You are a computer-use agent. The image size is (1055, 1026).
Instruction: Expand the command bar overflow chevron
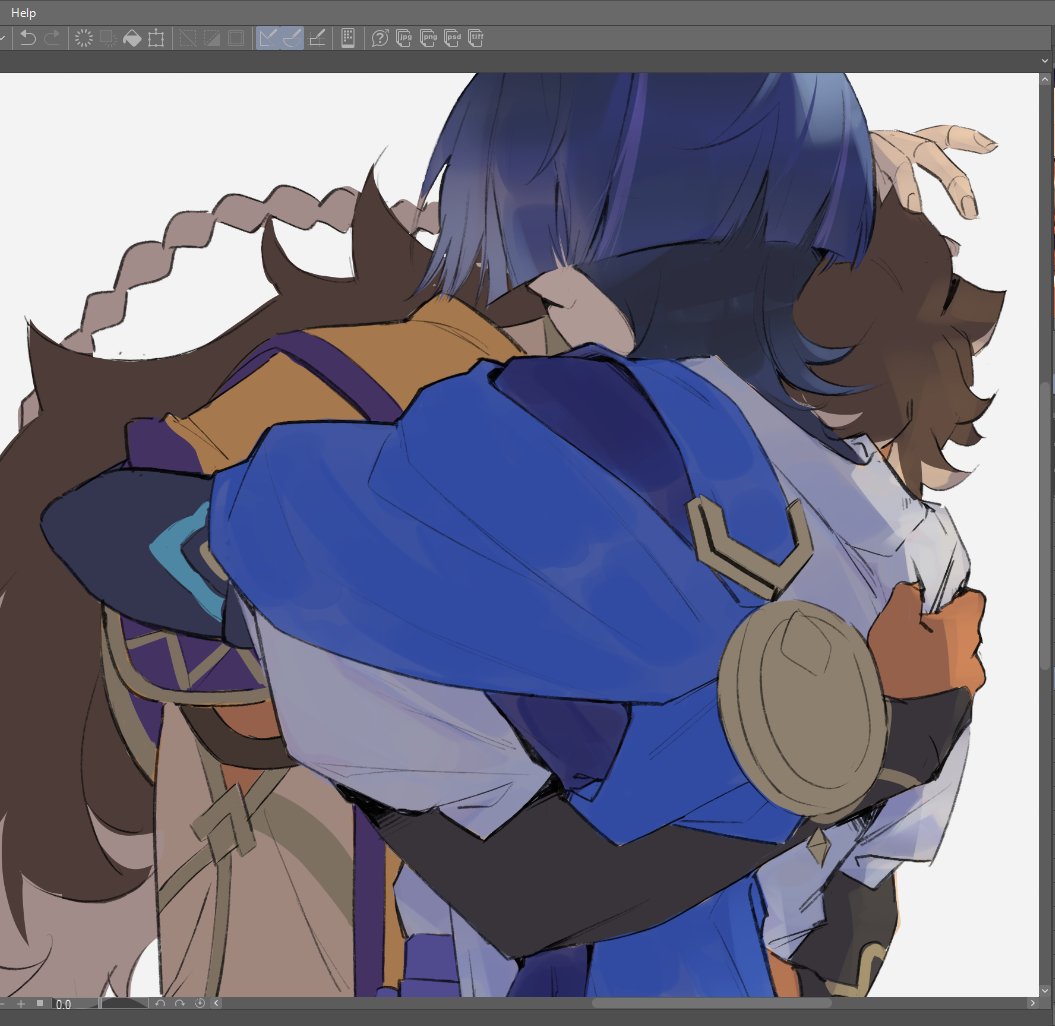pos(1045,61)
